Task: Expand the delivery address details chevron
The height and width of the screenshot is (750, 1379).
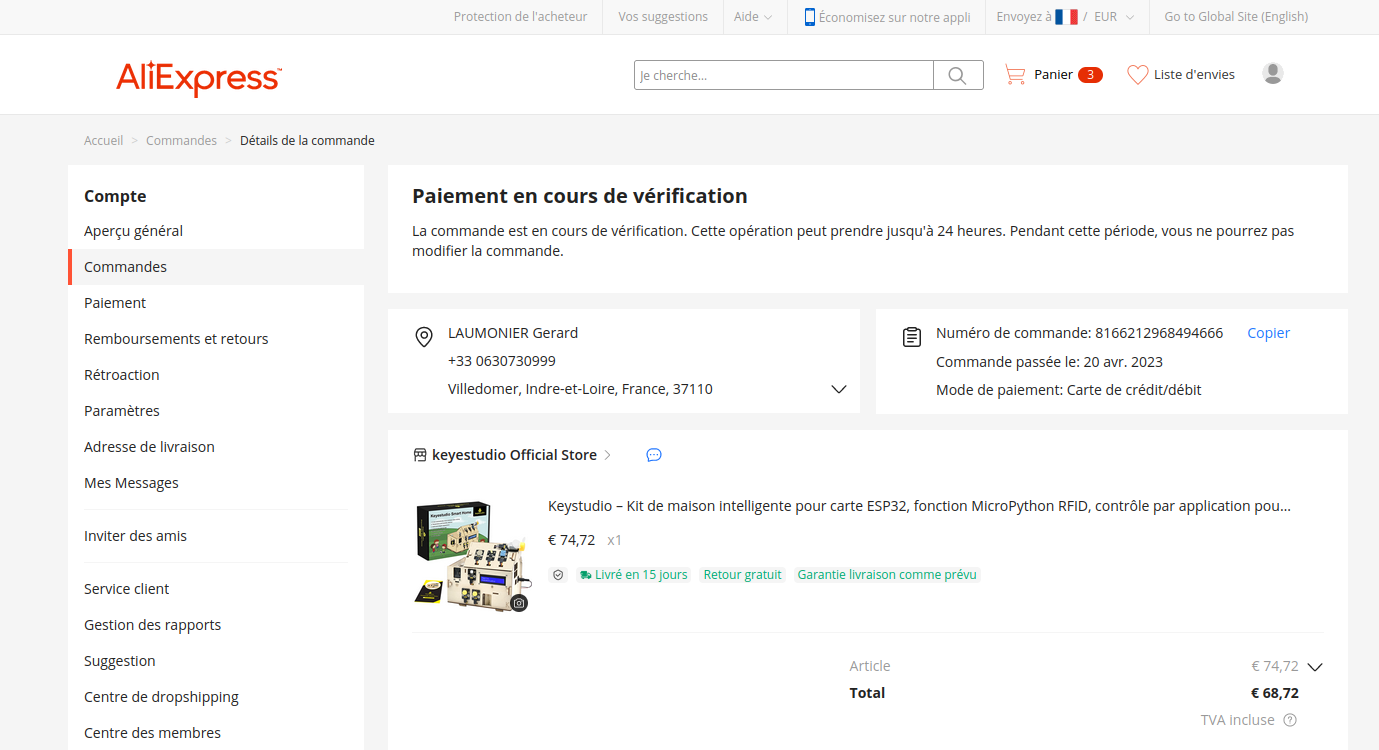Action: [x=839, y=389]
